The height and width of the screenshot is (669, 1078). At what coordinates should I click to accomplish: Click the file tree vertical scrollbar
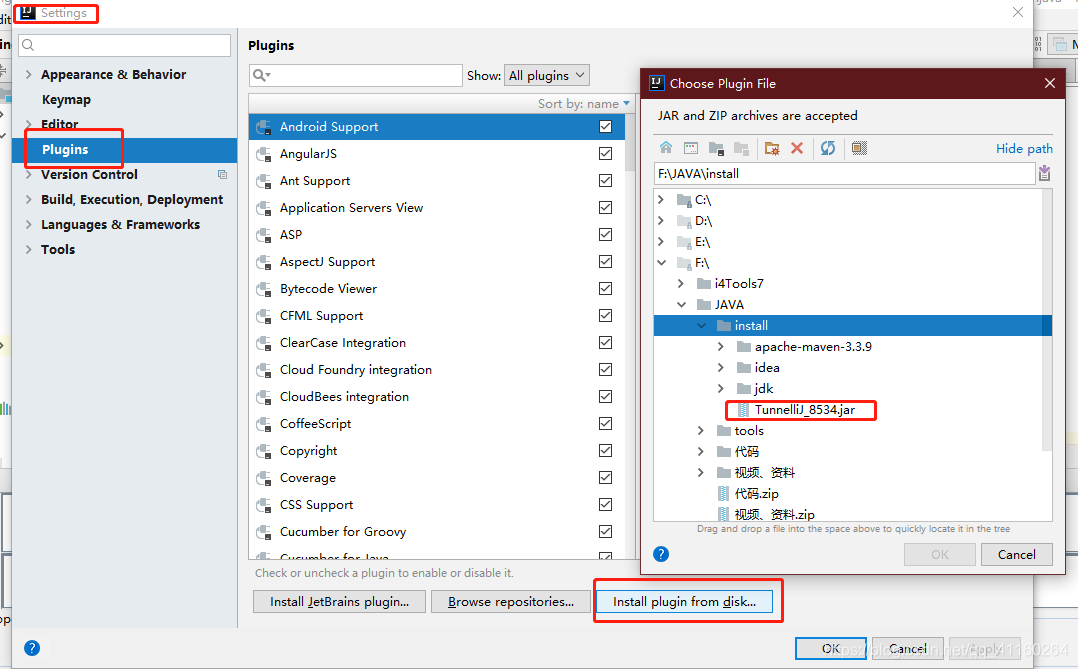(1047, 320)
